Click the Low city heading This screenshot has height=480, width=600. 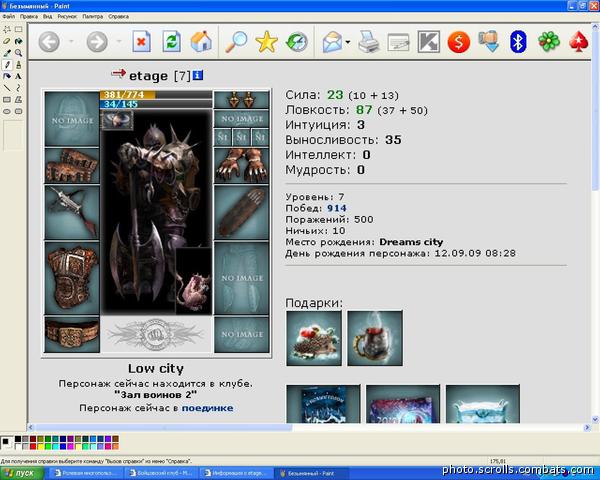pos(156,368)
